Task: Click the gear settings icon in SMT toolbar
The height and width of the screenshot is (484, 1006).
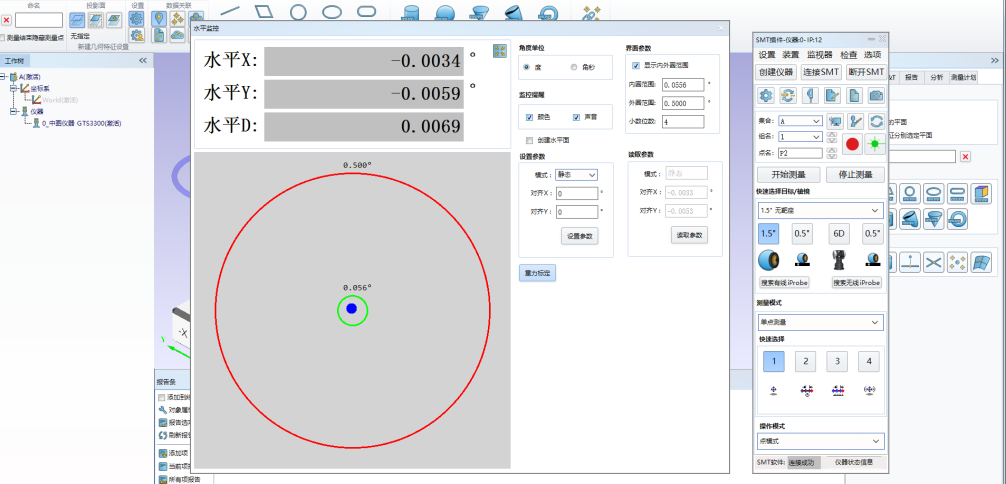Action: tap(767, 96)
